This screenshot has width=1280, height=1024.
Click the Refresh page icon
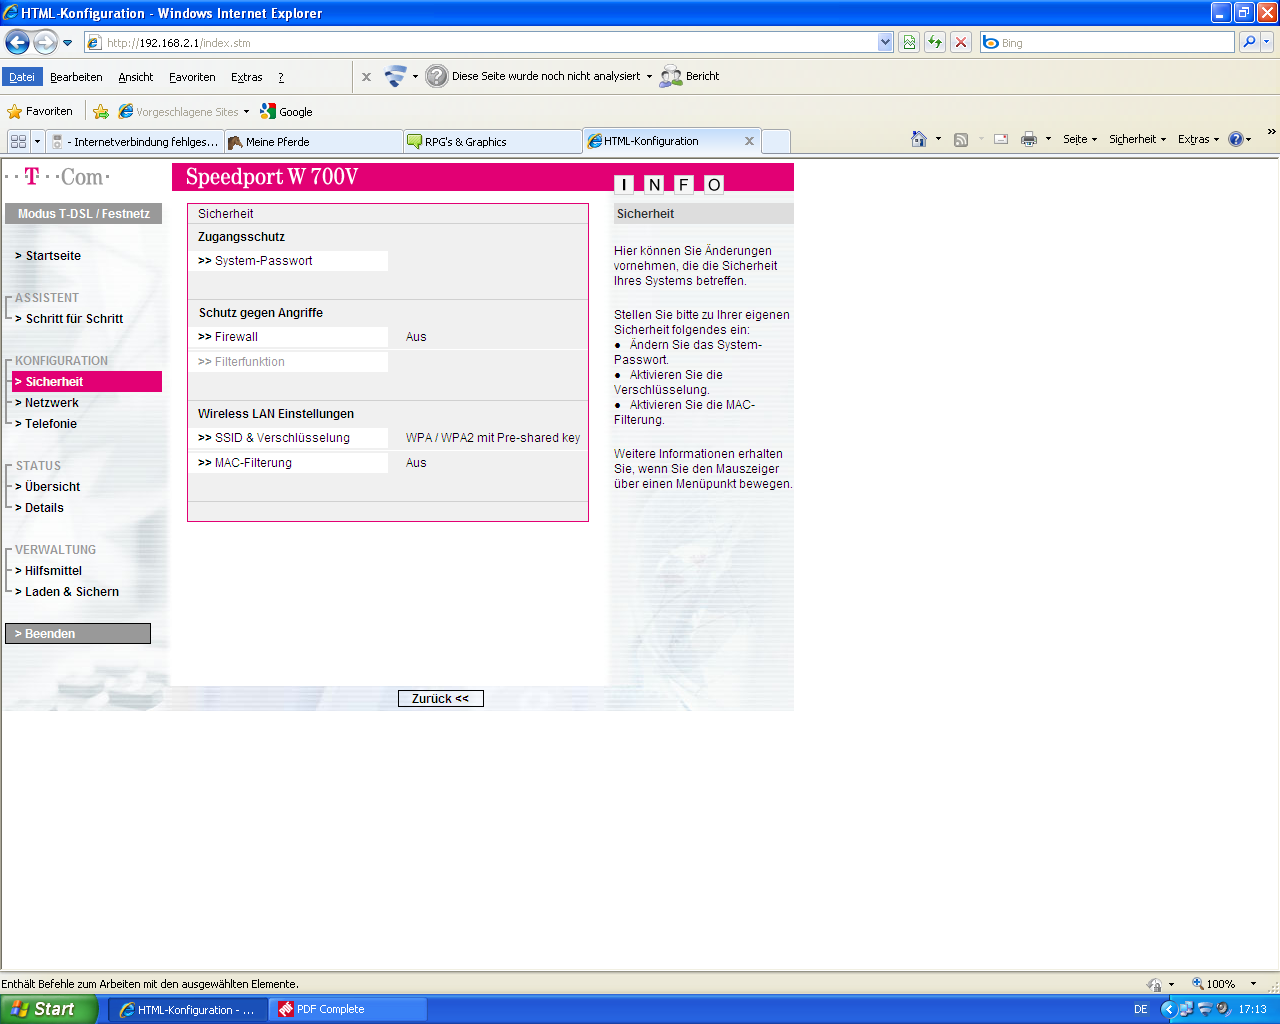click(x=935, y=42)
